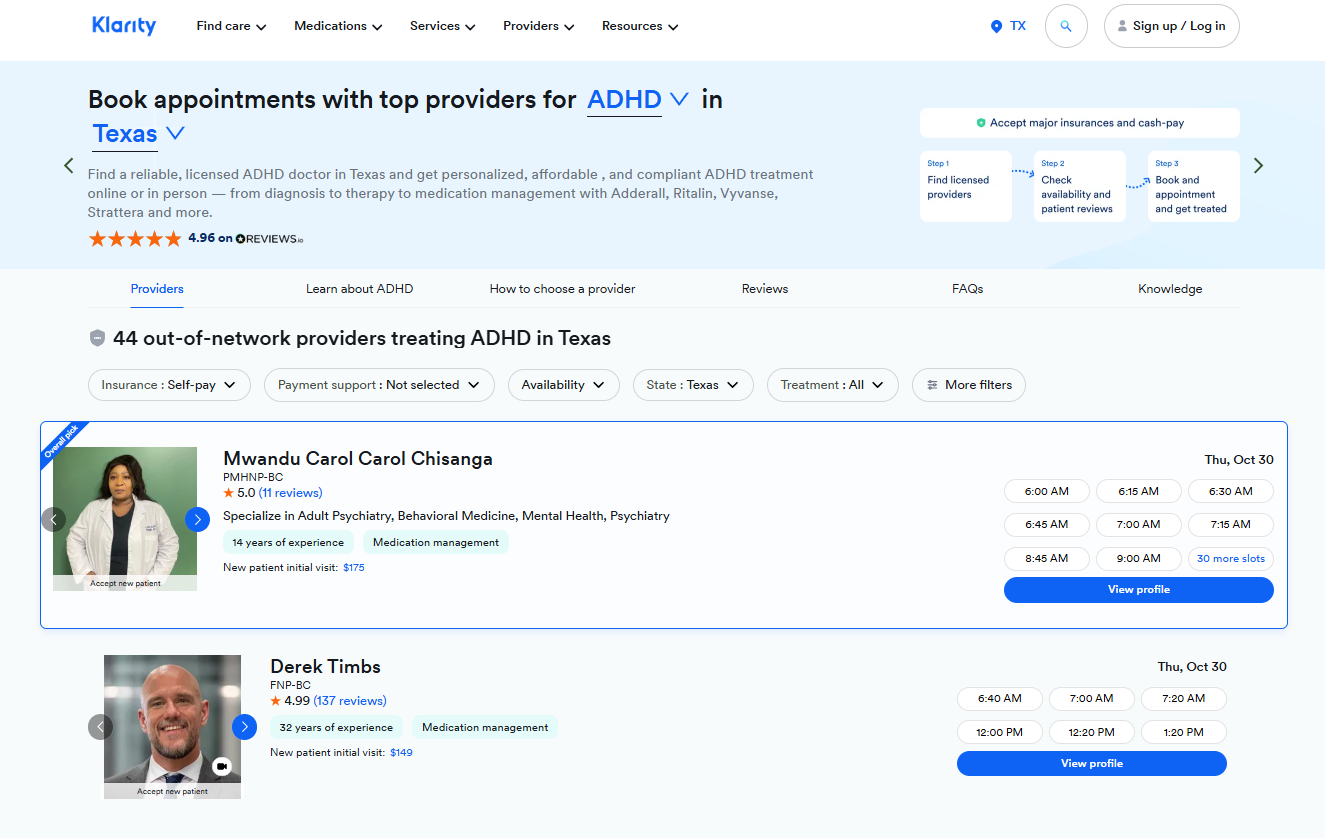Select Mwandu's 6:30 AM slot
This screenshot has height=838, width=1325.
point(1231,492)
